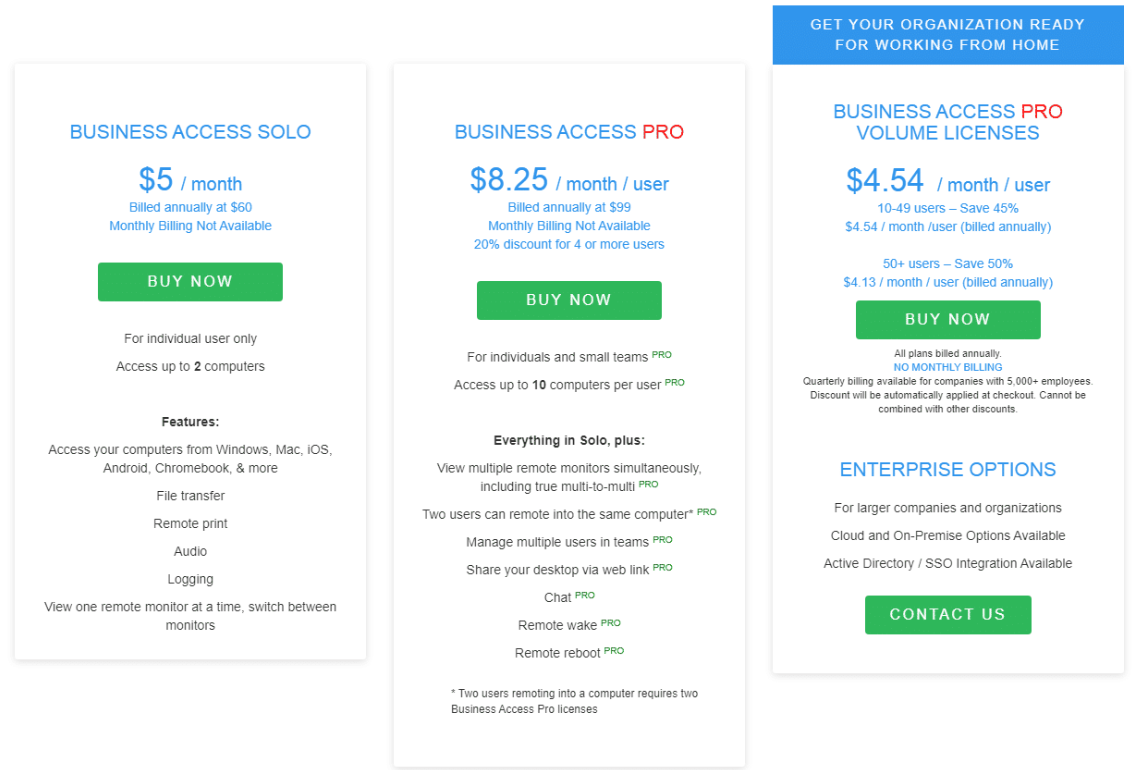Image resolution: width=1132 pixels, height=770 pixels.
Task: Click the $4.54 per month price
Action: pyautogui.click(x=947, y=182)
